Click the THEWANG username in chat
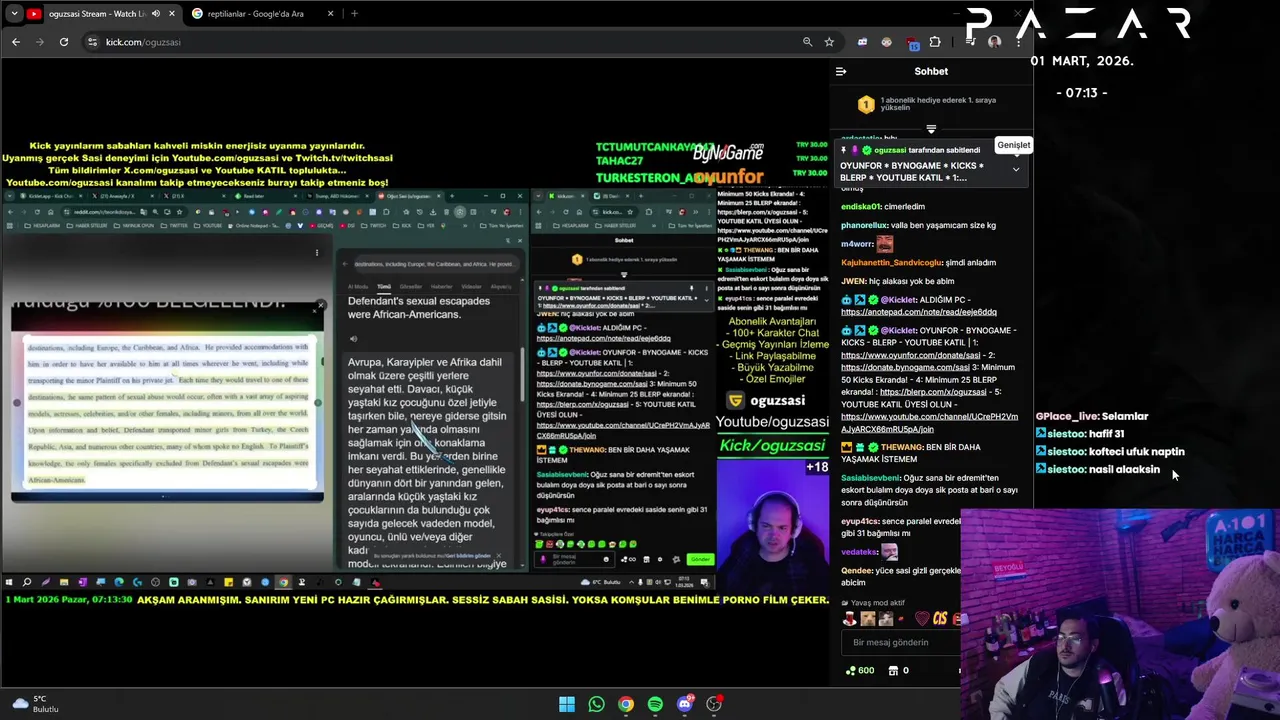Viewport: 1280px width, 720px height. coord(902,447)
